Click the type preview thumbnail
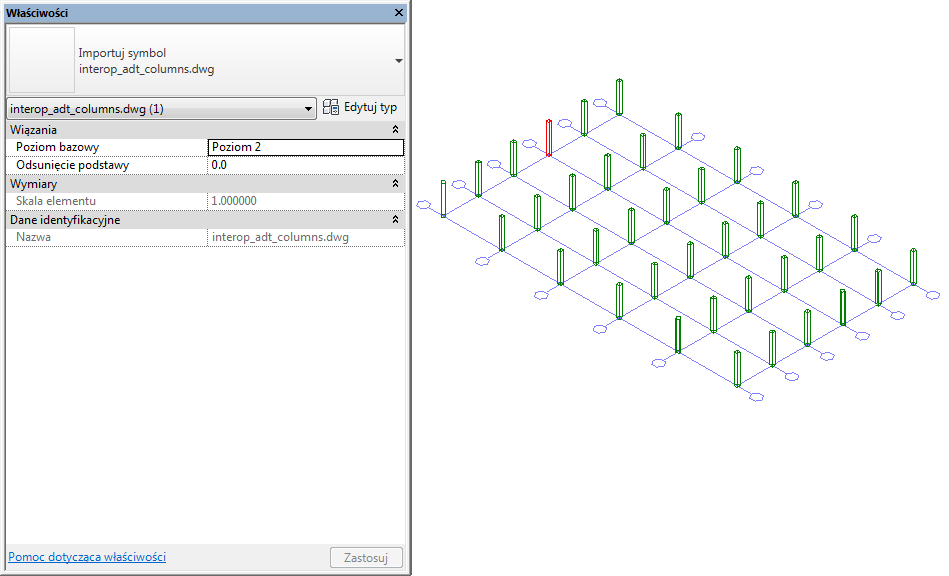949x576 pixels. click(42, 60)
